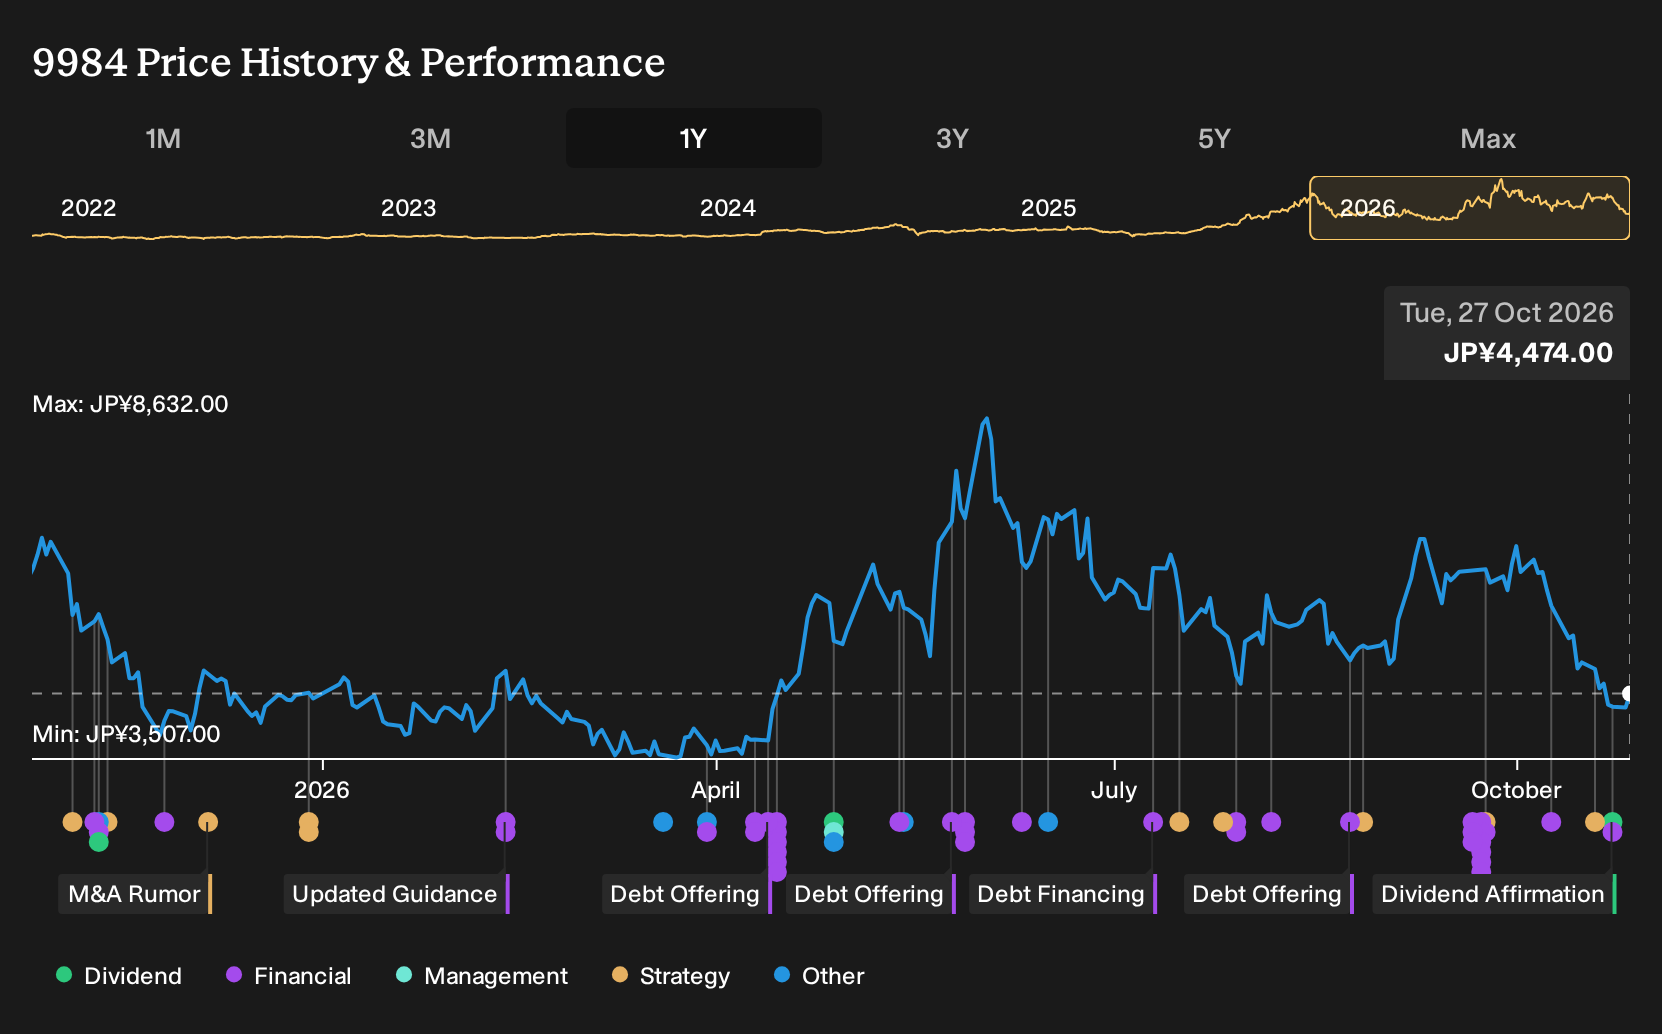The image size is (1662, 1034).
Task: Select the 3M range tab
Action: 430,138
